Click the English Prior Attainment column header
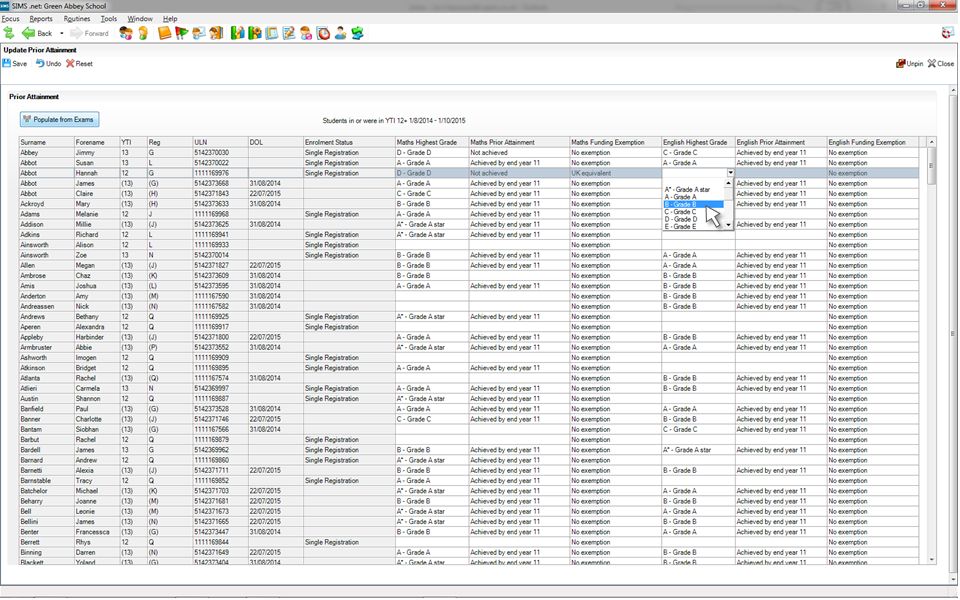This screenshot has height=600, width=960. coord(781,142)
